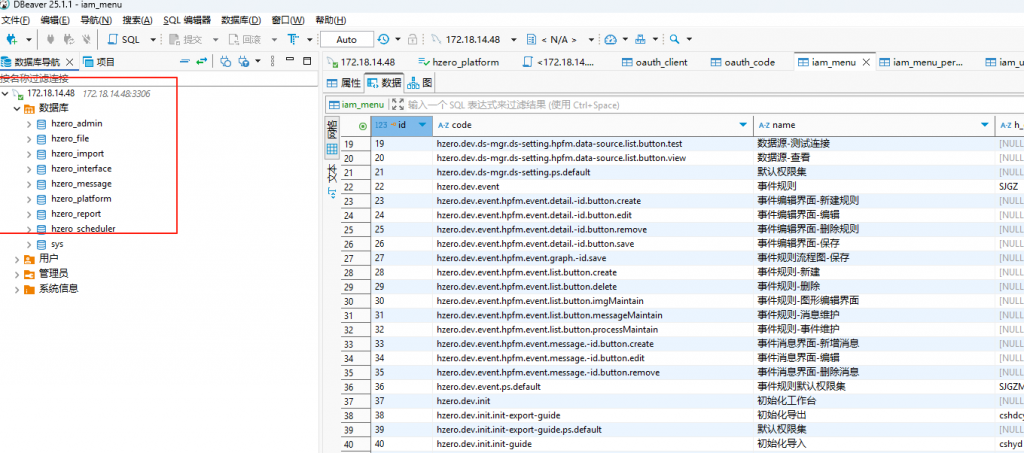Open the 数据库(D) menu
This screenshot has width=1024, height=453.
click(x=240, y=20)
